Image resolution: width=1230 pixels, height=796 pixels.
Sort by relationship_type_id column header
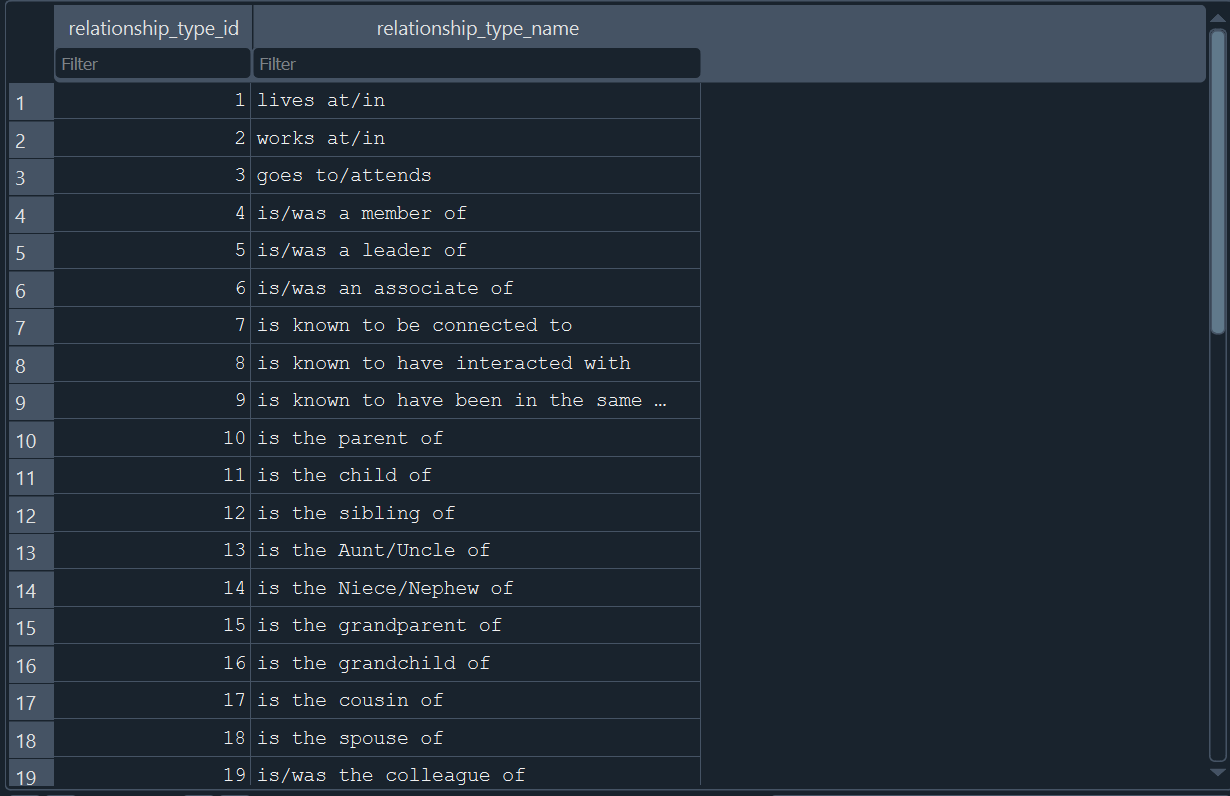(x=153, y=28)
